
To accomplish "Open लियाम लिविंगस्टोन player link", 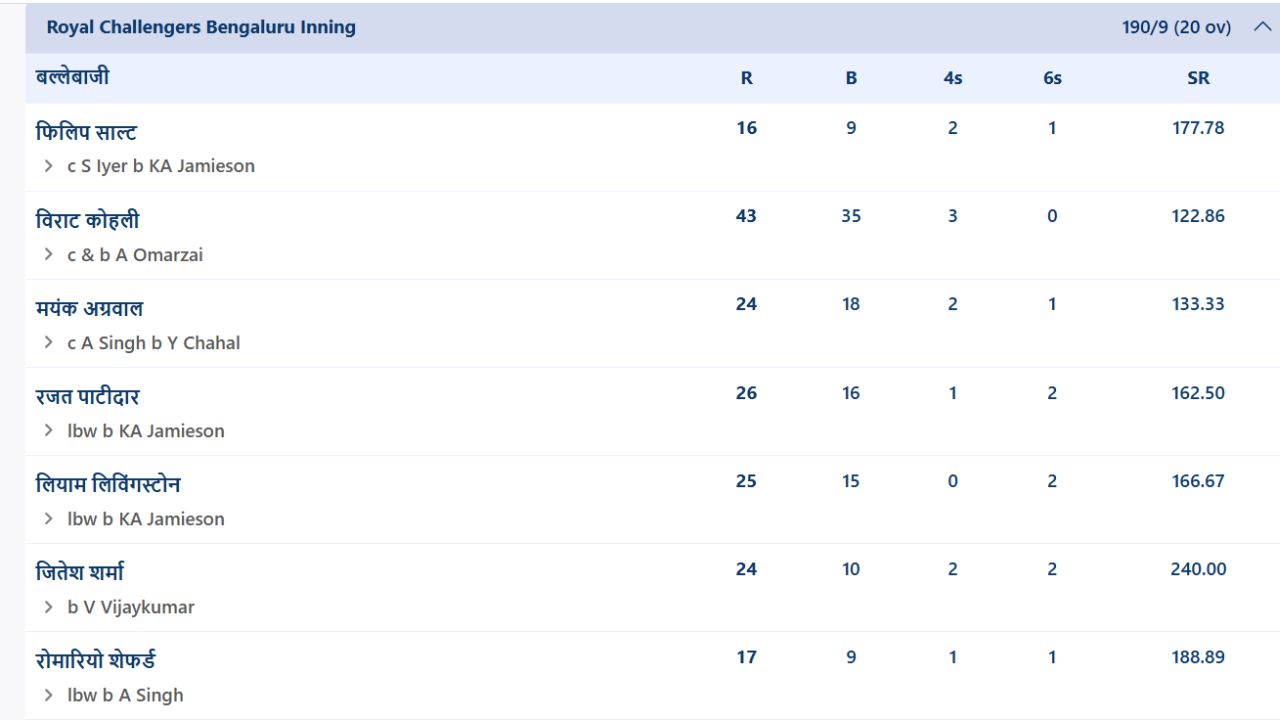I will [108, 484].
